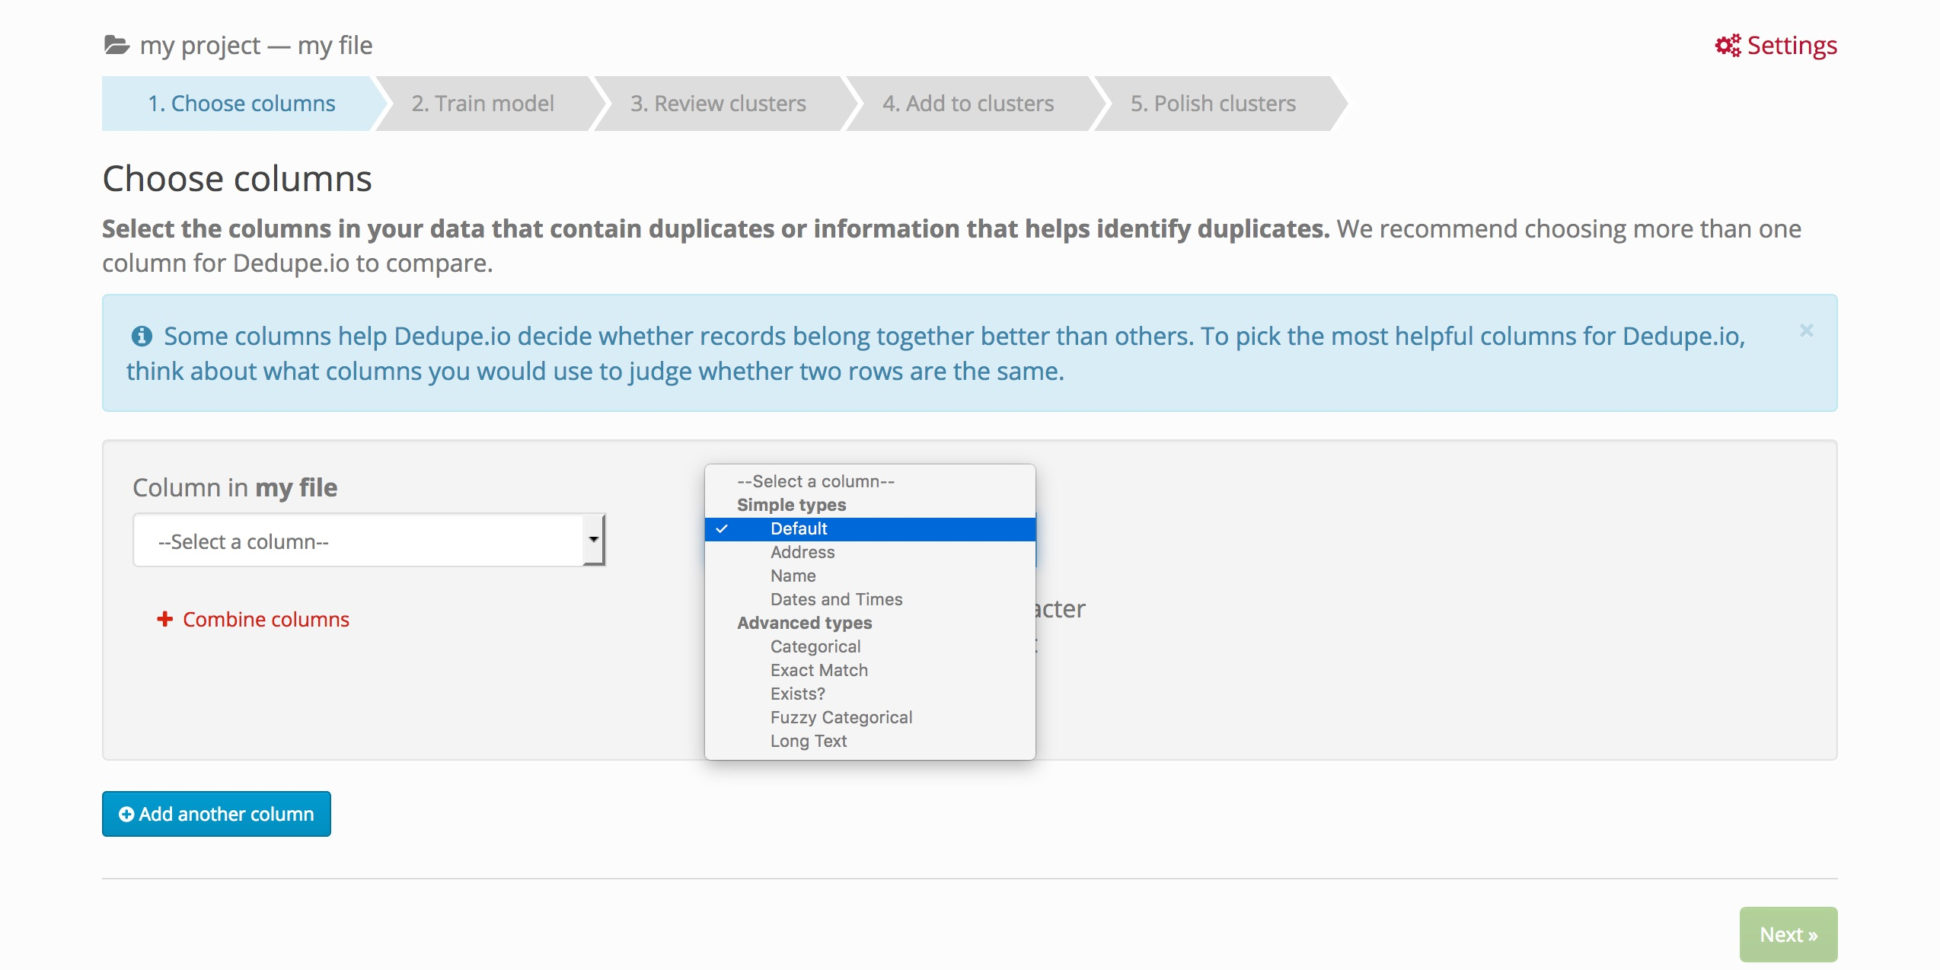Click the red plus icon near Combine columns
Image resolution: width=1940 pixels, height=970 pixels.
click(164, 619)
